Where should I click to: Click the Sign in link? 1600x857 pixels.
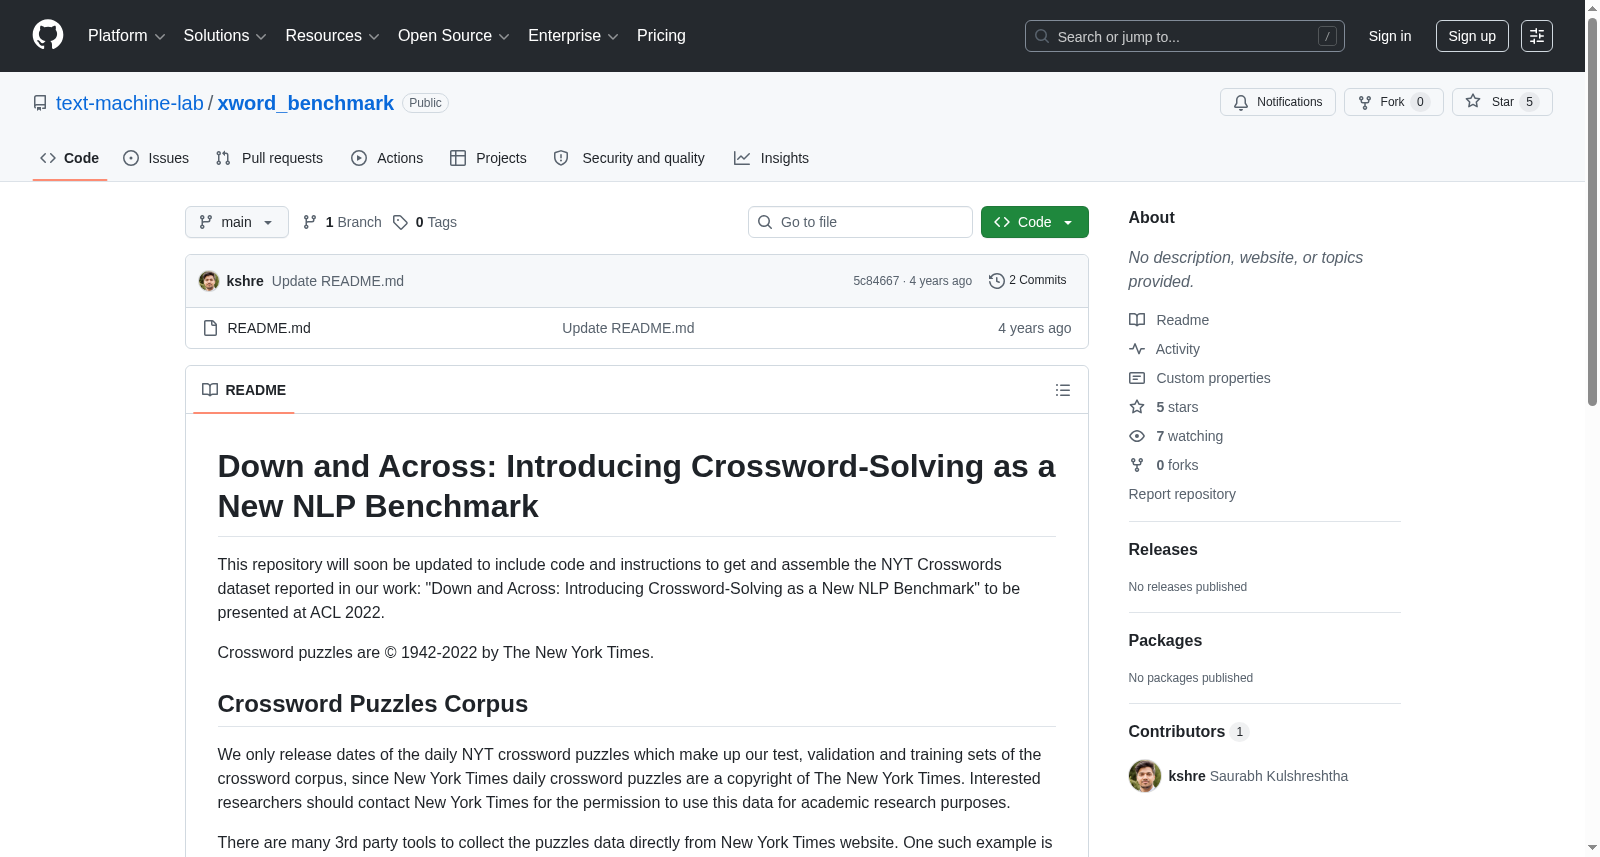pos(1390,36)
